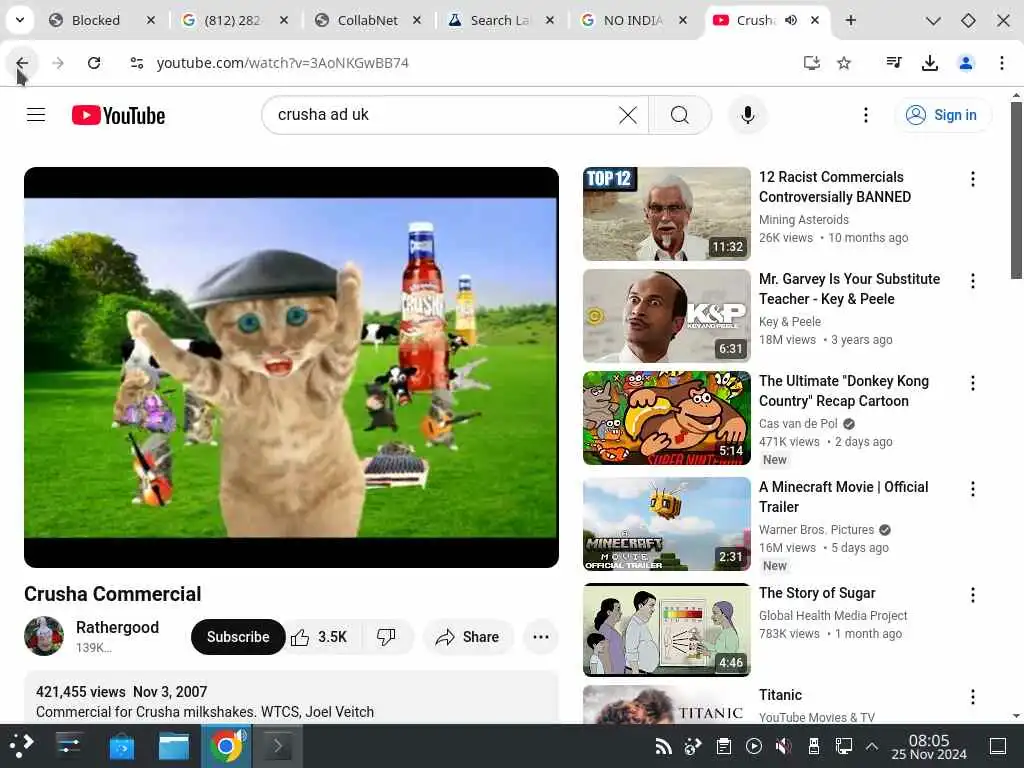This screenshot has width=1024, height=768.
Task: Mute the Crusha tab via speaker icon
Action: [791, 20]
